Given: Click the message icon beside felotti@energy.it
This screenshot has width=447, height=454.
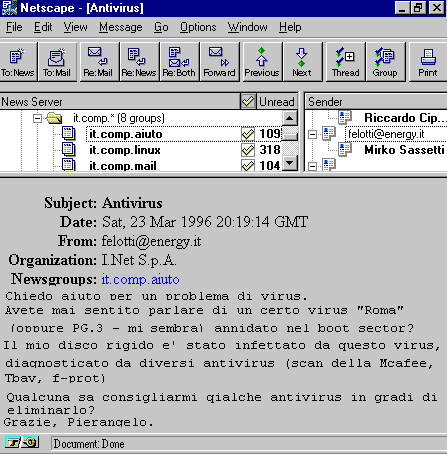Looking at the screenshot, I should pyautogui.click(x=329, y=133).
